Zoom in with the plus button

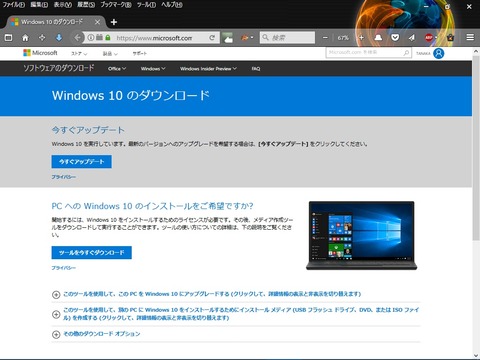[361, 38]
